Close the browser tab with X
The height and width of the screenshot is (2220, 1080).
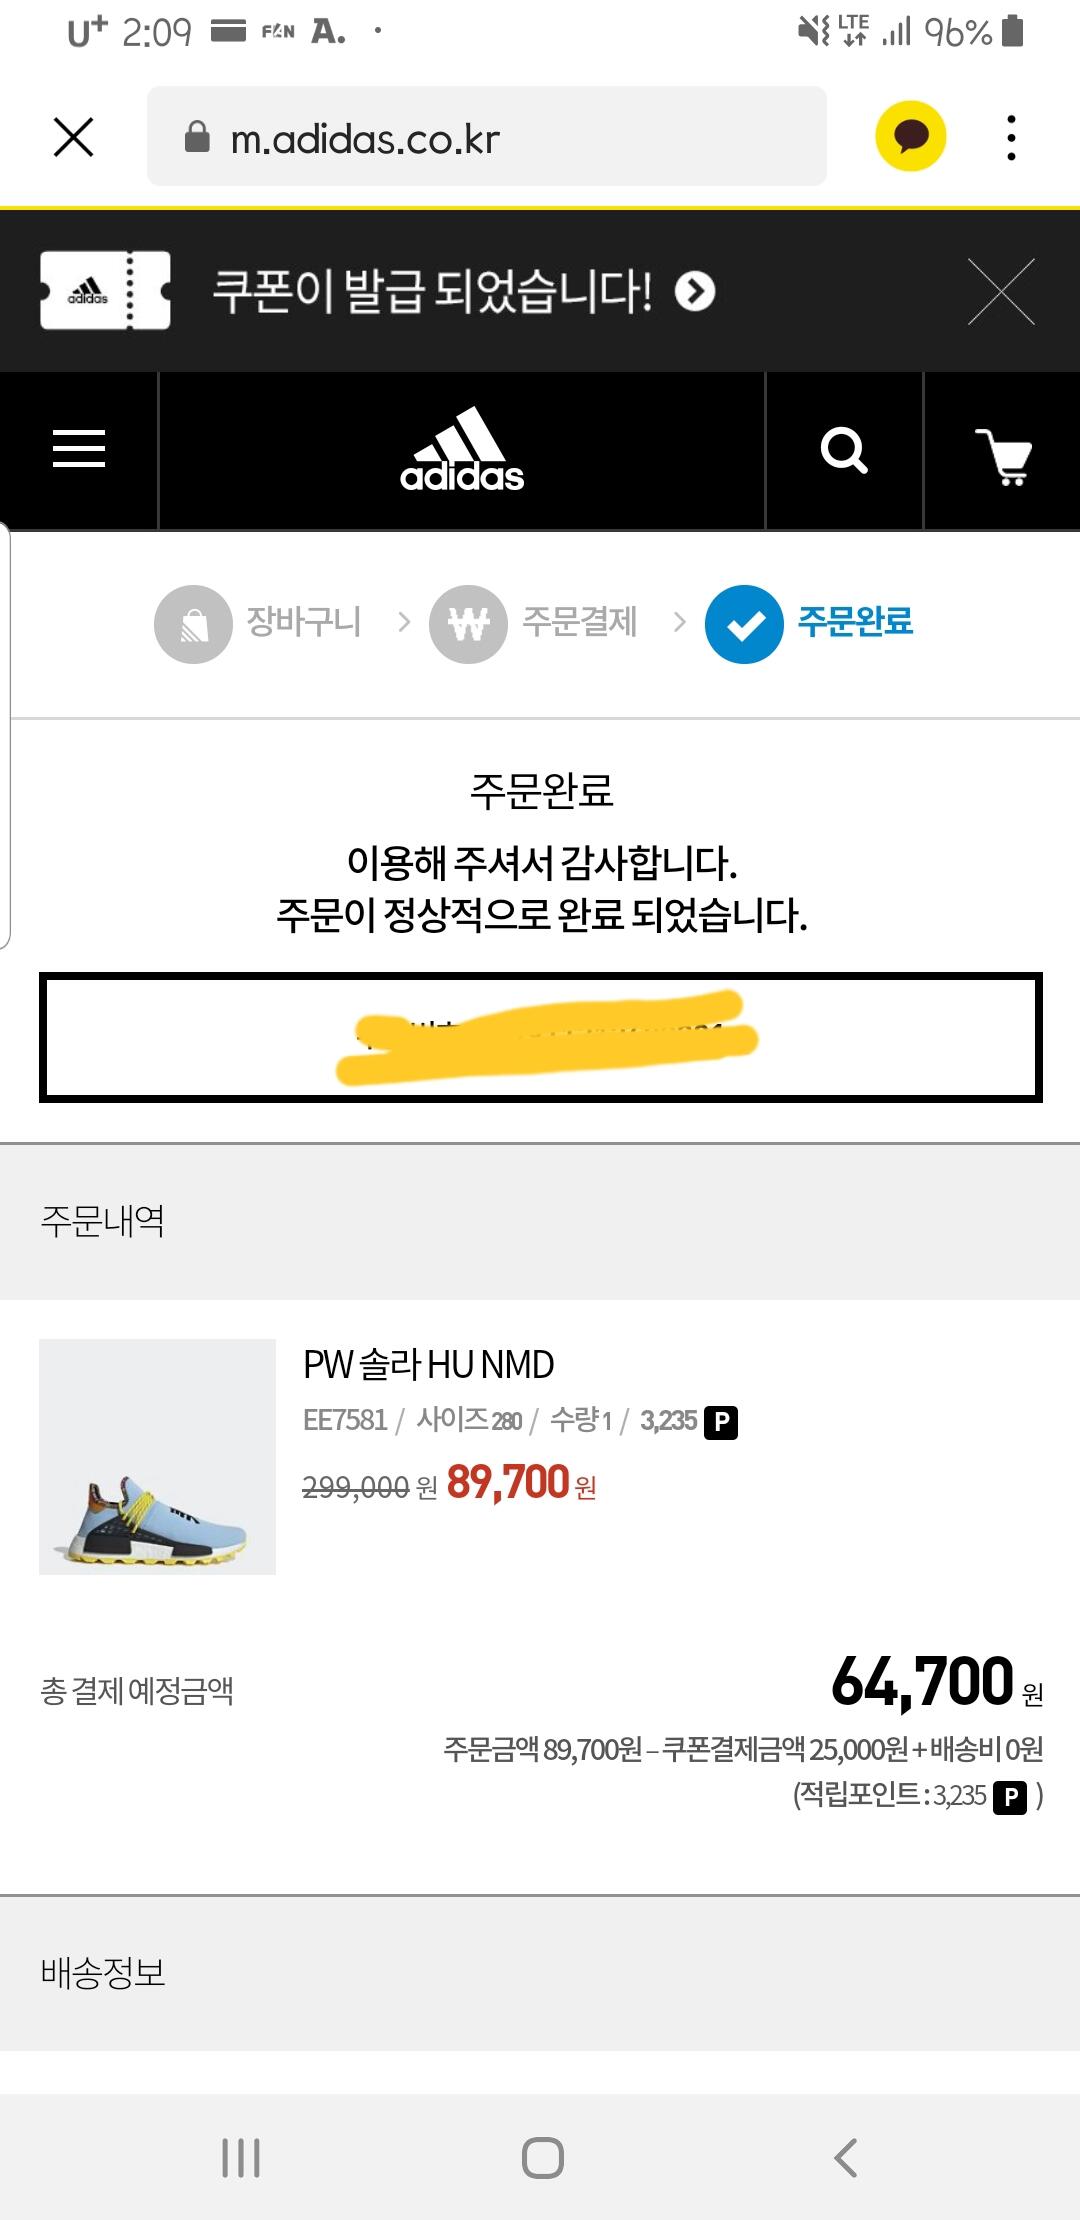tap(73, 137)
